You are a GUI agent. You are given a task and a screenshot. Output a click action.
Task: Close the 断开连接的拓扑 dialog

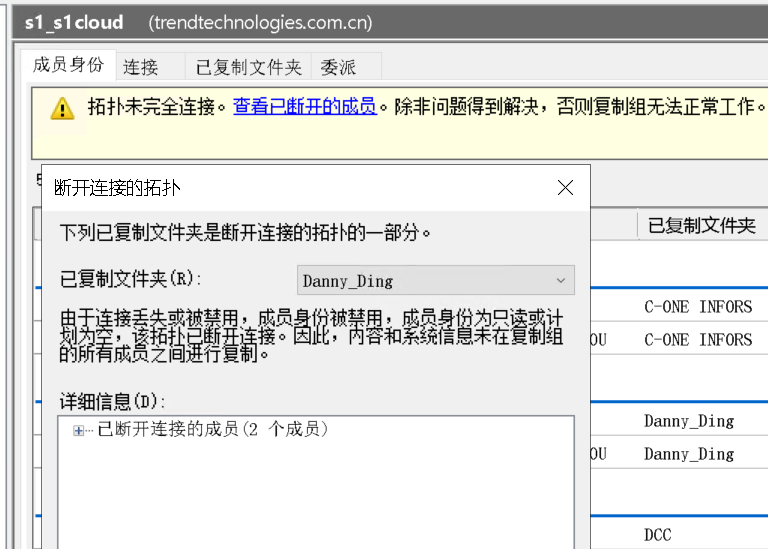click(565, 188)
